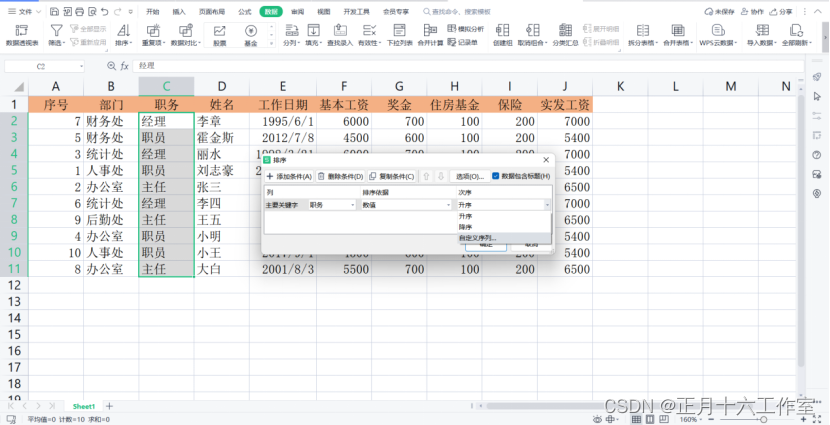Click the formula bar input field
The height and width of the screenshot is (425, 830).
tap(466, 66)
